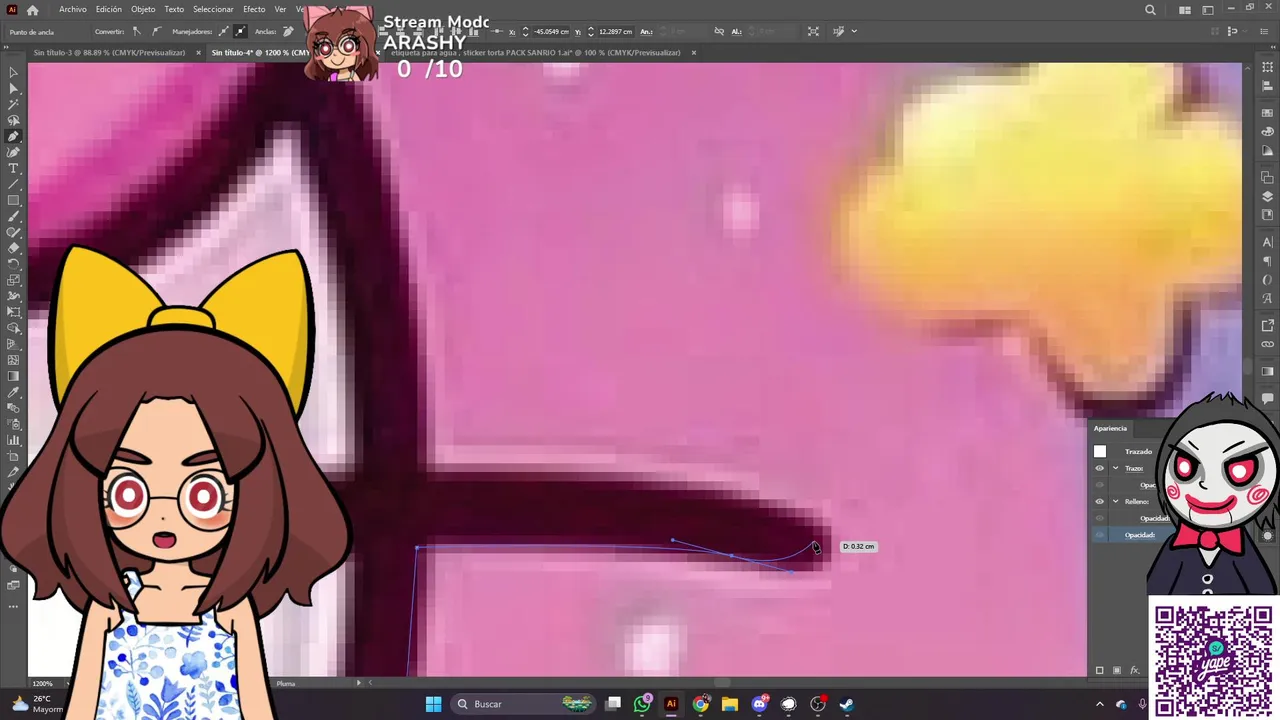The width and height of the screenshot is (1280, 720).
Task: Select the Line Segment tool
Action: click(x=13, y=185)
